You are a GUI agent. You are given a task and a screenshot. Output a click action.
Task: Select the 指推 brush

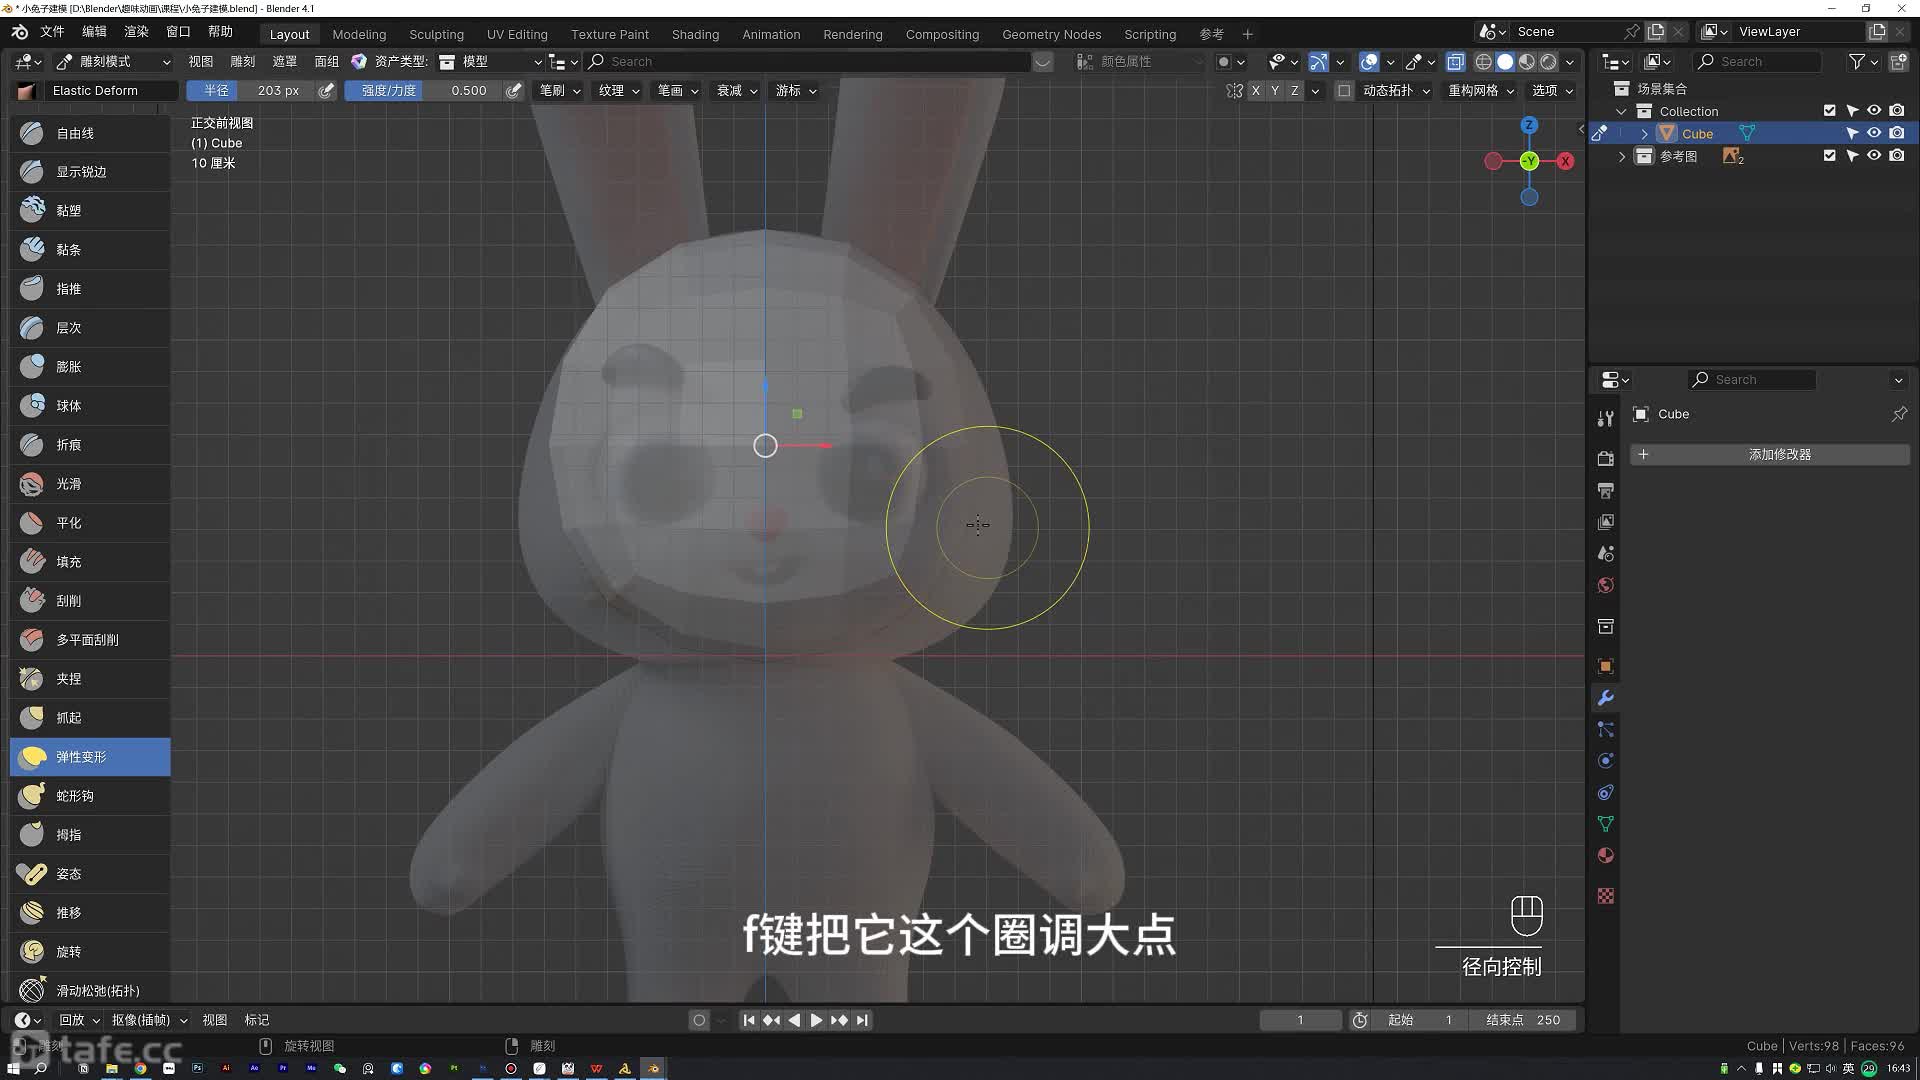click(x=90, y=289)
